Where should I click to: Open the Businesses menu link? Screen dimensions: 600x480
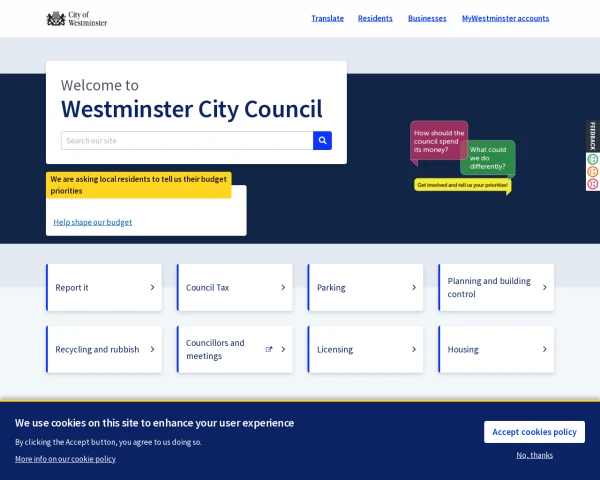click(x=427, y=18)
